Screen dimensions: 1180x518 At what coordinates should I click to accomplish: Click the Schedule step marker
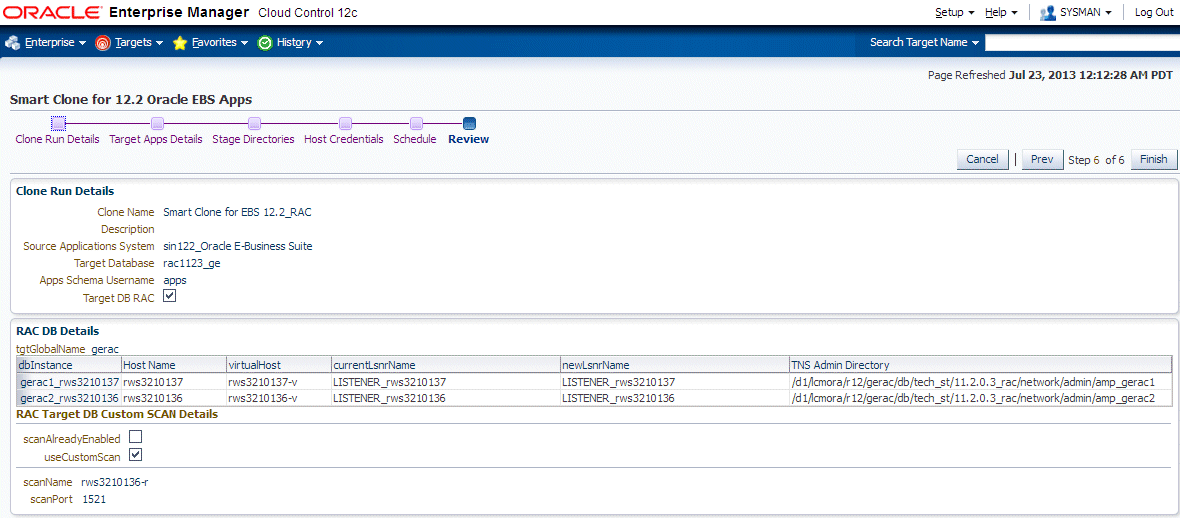pos(416,123)
